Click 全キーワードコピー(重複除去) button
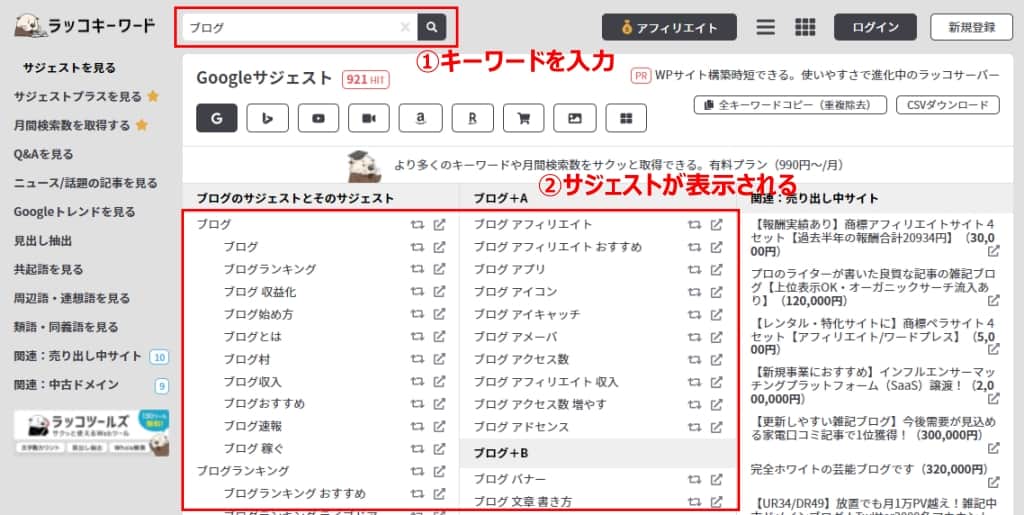The height and width of the screenshot is (515, 1024). 790,104
